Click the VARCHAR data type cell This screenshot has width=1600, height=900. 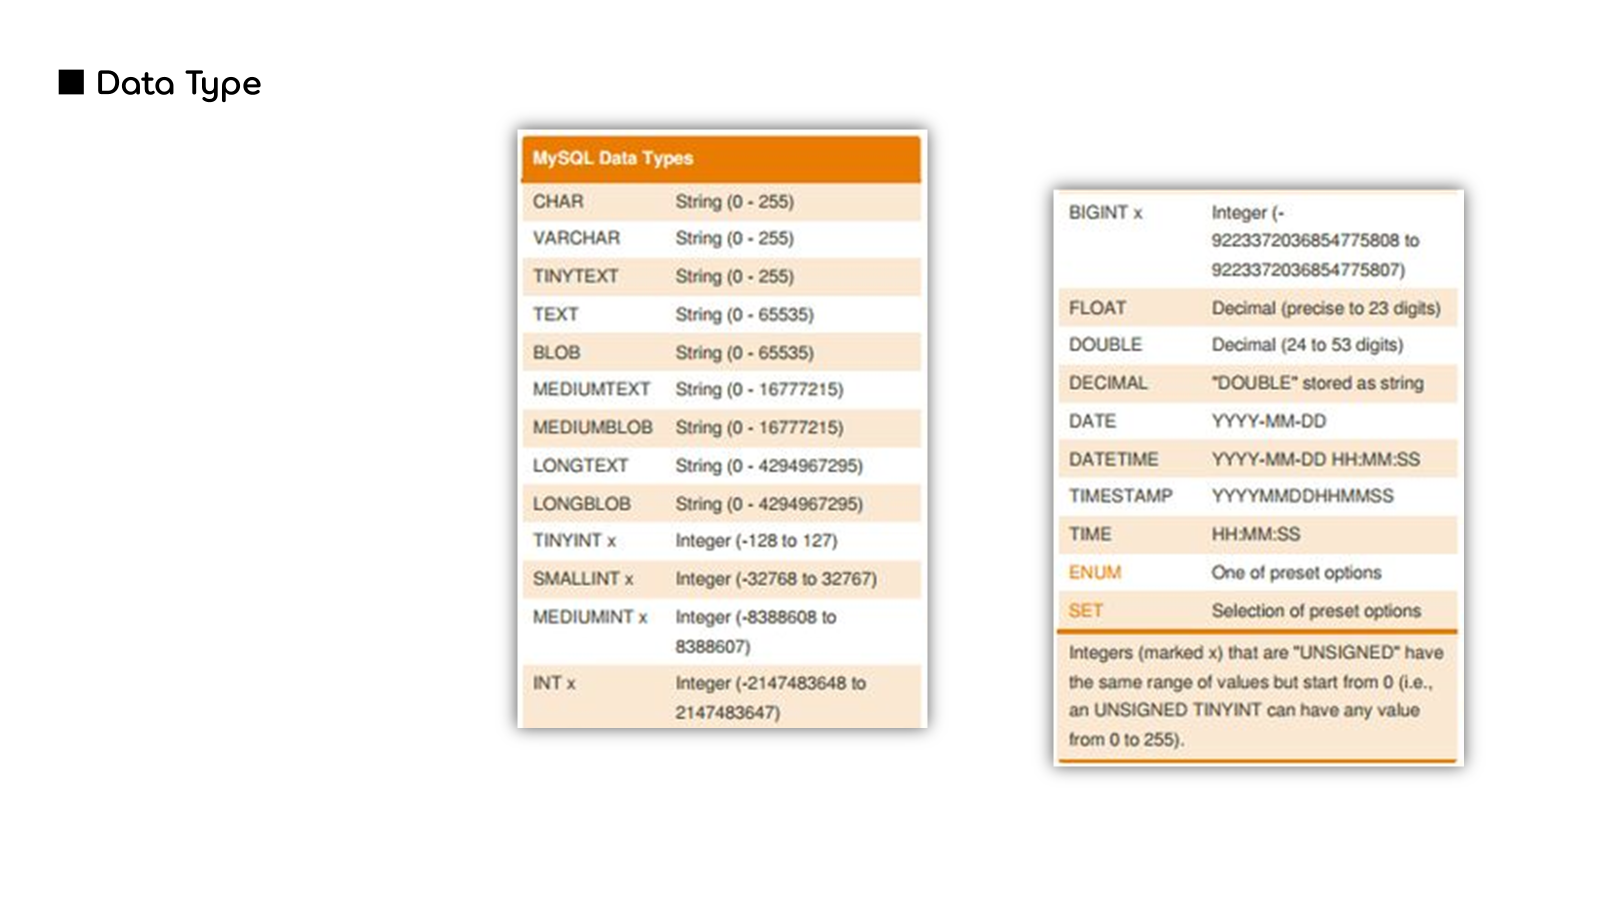576,238
